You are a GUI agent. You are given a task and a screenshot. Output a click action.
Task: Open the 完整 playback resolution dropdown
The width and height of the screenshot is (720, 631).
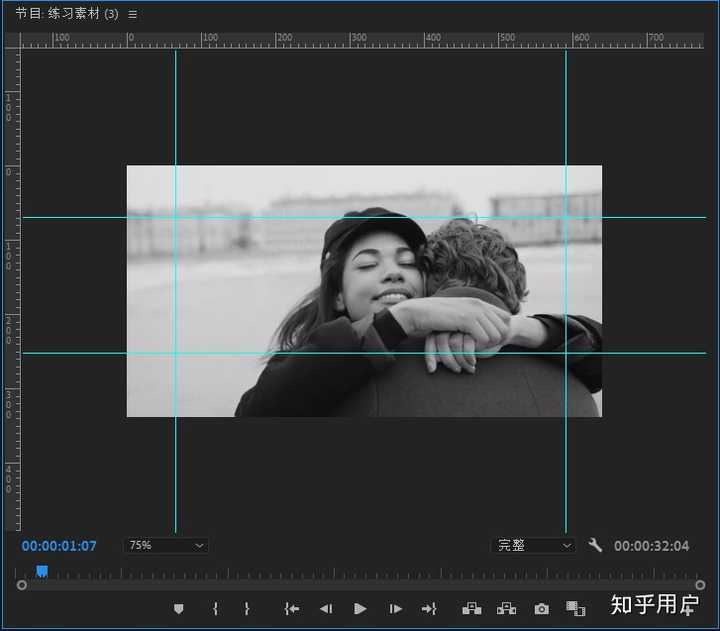coord(534,545)
